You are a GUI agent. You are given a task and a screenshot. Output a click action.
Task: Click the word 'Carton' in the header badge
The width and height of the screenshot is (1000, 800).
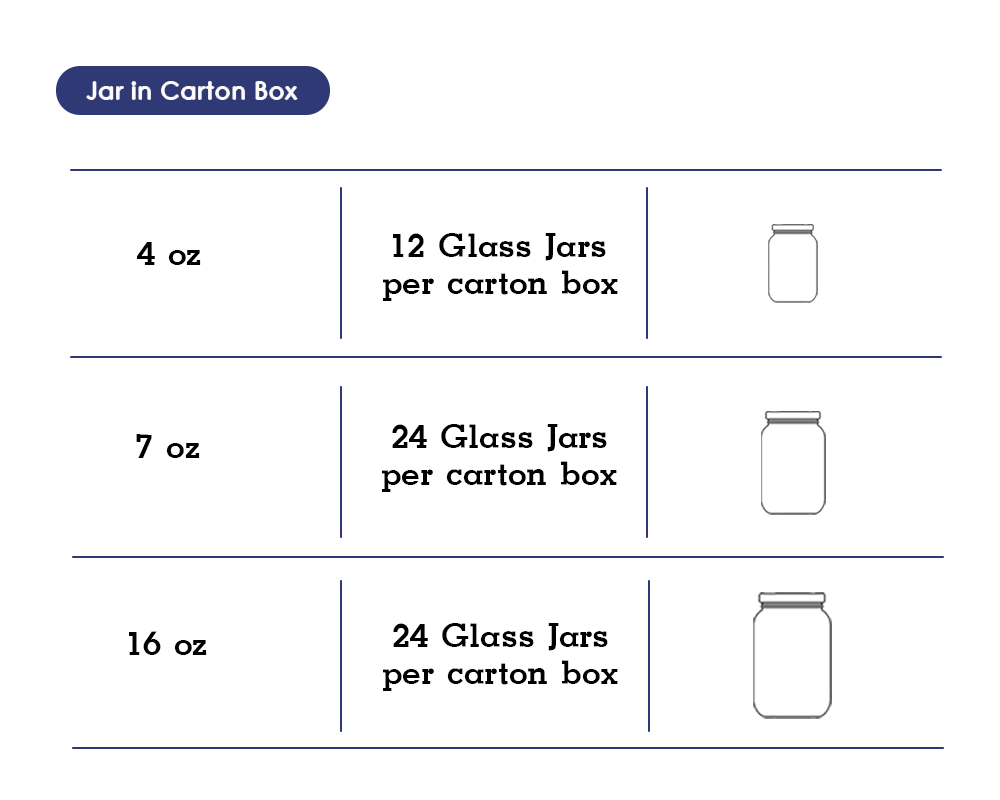tap(203, 91)
